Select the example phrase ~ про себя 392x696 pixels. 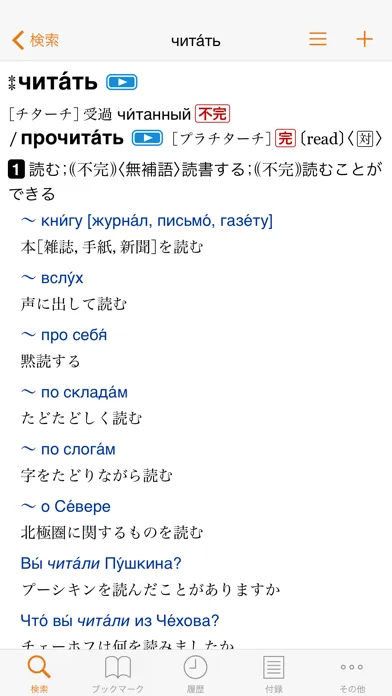pos(64,335)
